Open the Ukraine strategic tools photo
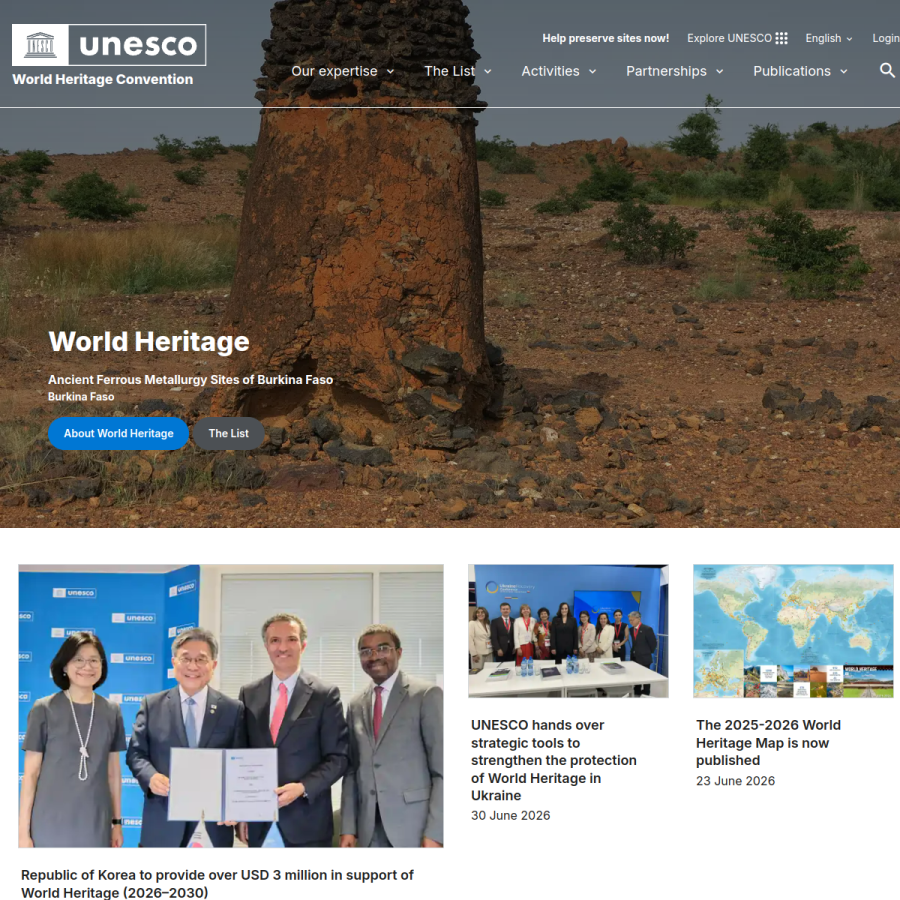Viewport: 900px width, 900px height. [x=568, y=631]
